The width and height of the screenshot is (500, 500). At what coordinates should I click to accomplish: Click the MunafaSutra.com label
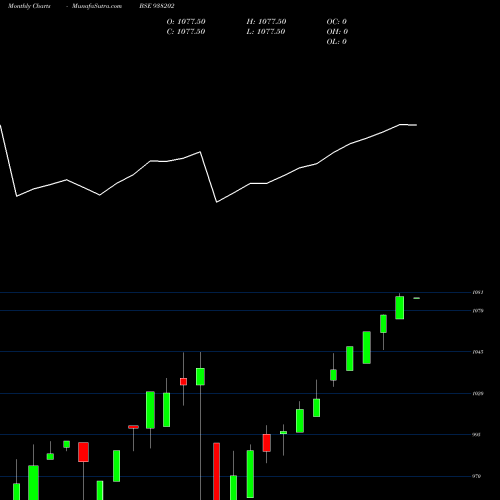click(97, 6)
